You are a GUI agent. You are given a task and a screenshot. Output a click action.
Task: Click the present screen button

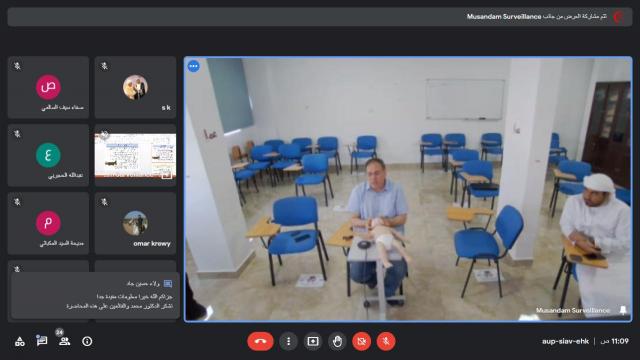click(x=313, y=341)
